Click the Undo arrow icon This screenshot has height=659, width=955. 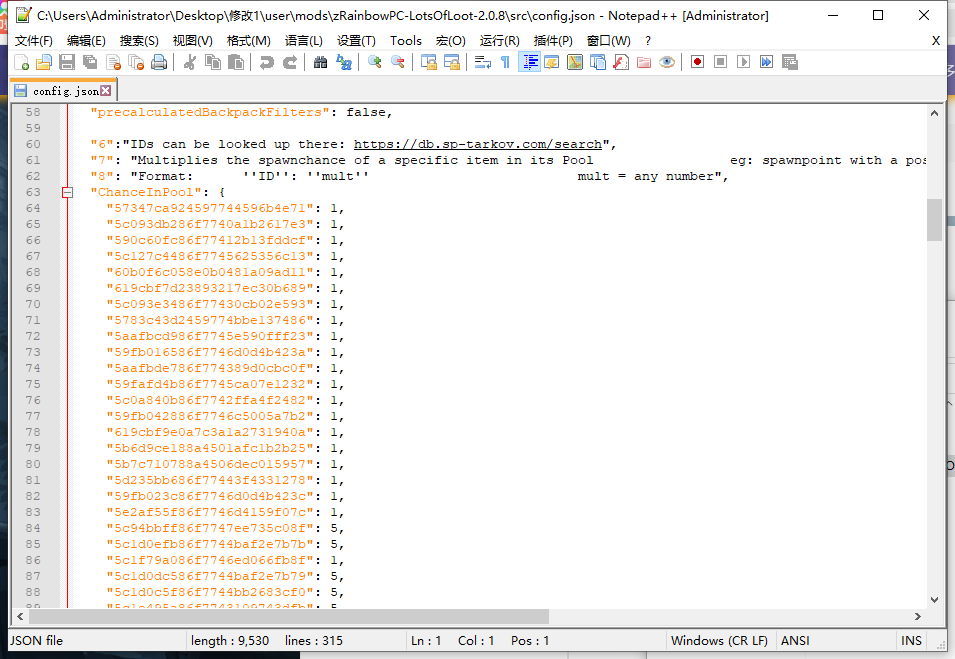[x=266, y=62]
